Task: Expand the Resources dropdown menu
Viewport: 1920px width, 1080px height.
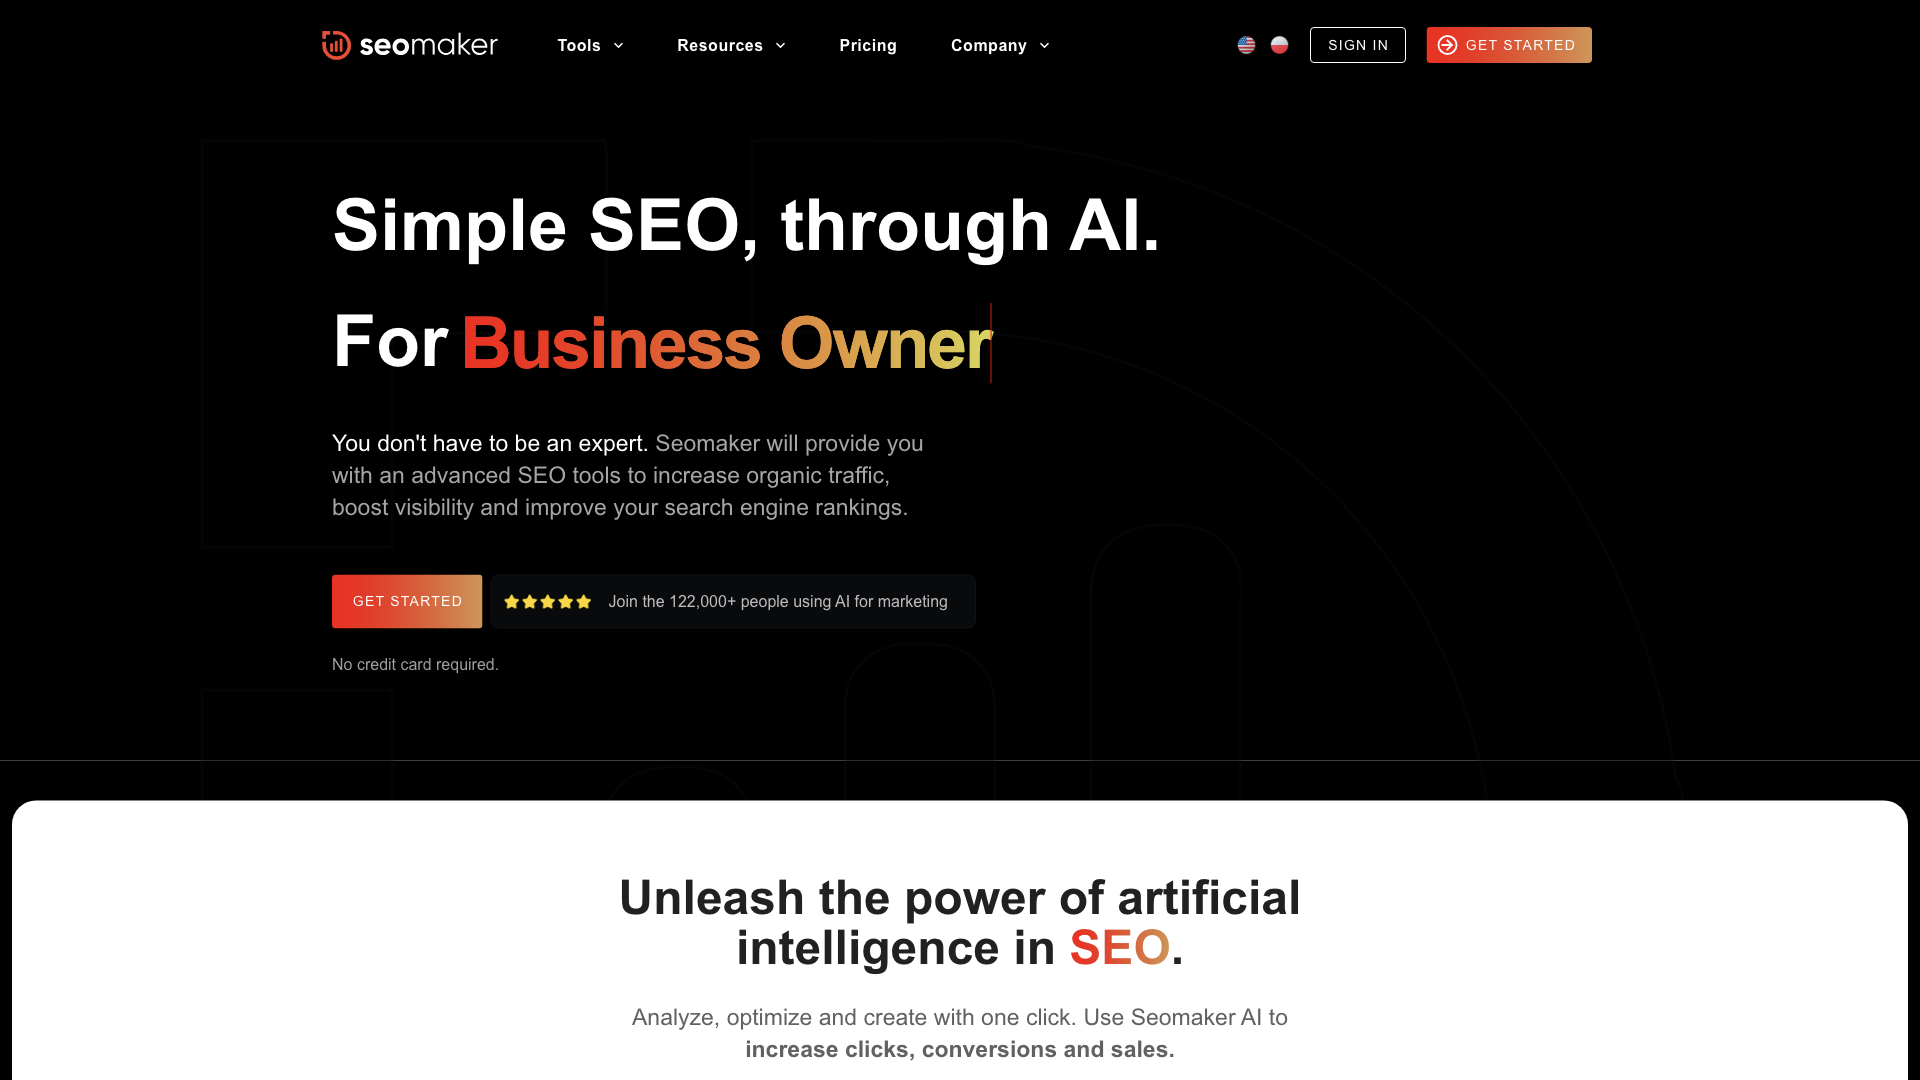Action: 732,45
